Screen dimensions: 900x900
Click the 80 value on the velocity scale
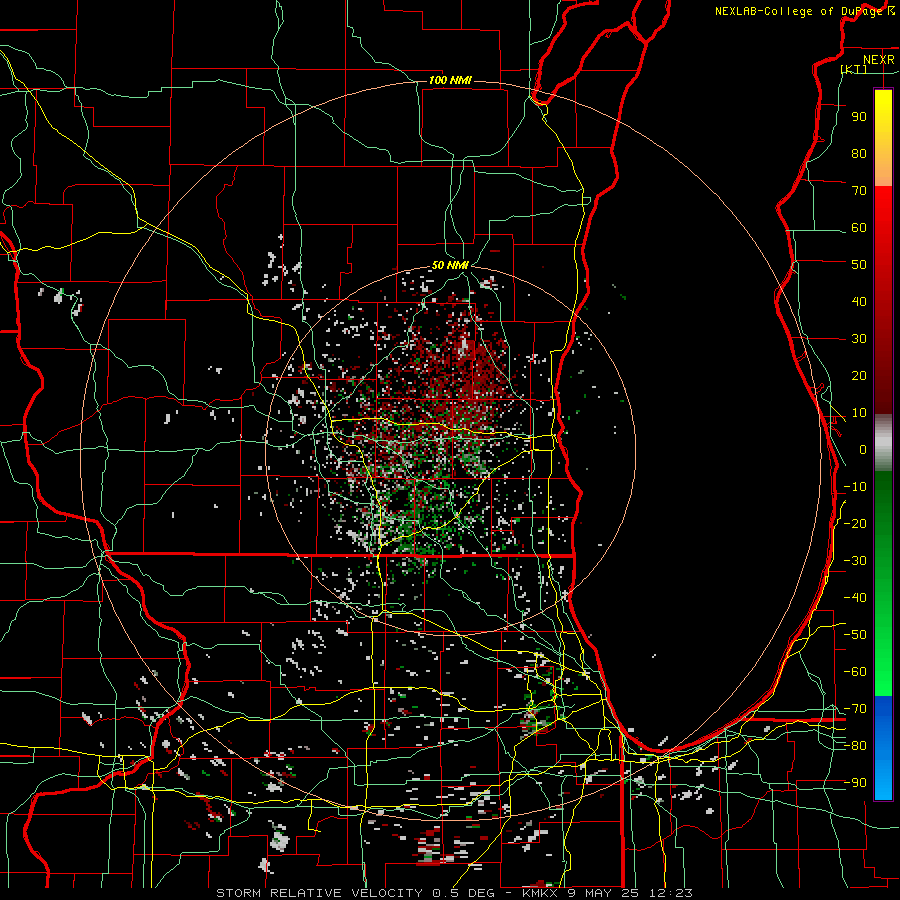pyautogui.click(x=859, y=154)
